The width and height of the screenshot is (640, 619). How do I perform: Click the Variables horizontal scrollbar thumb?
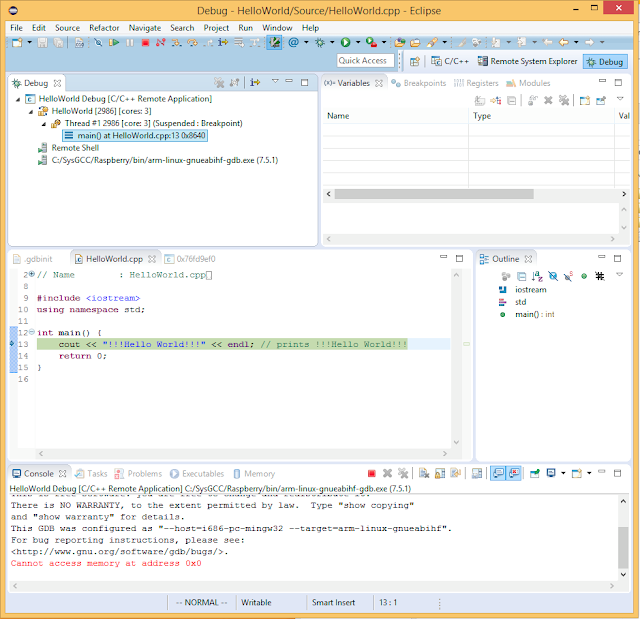pos(434,194)
